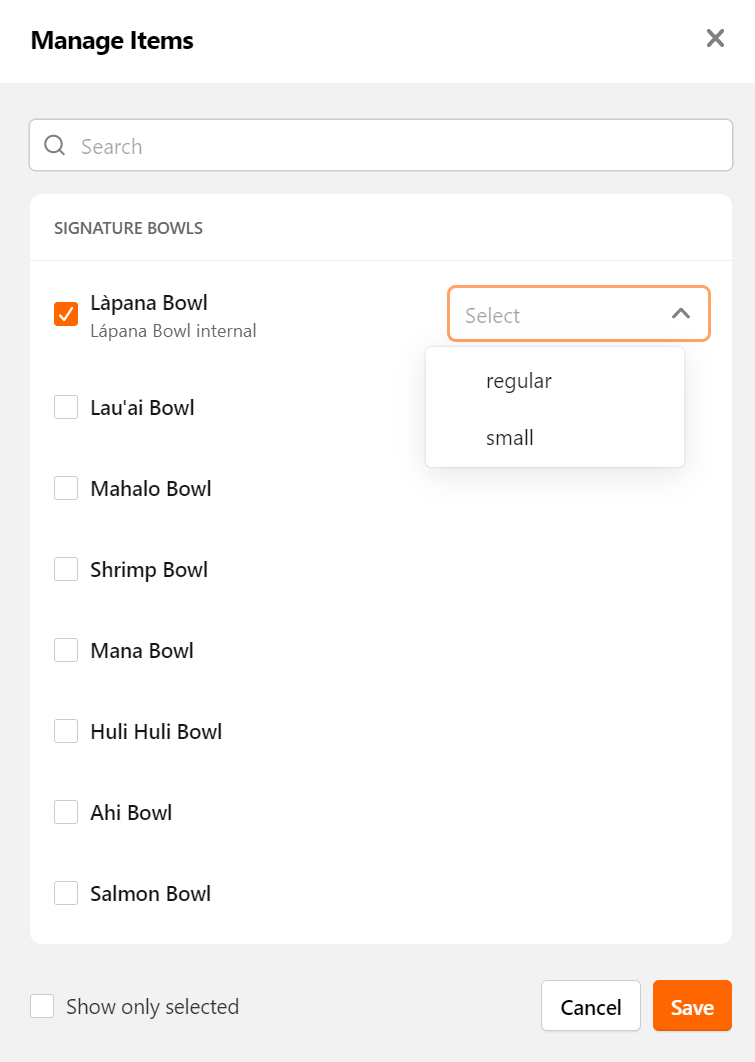Toggle Show only selected checkbox

click(x=42, y=1006)
